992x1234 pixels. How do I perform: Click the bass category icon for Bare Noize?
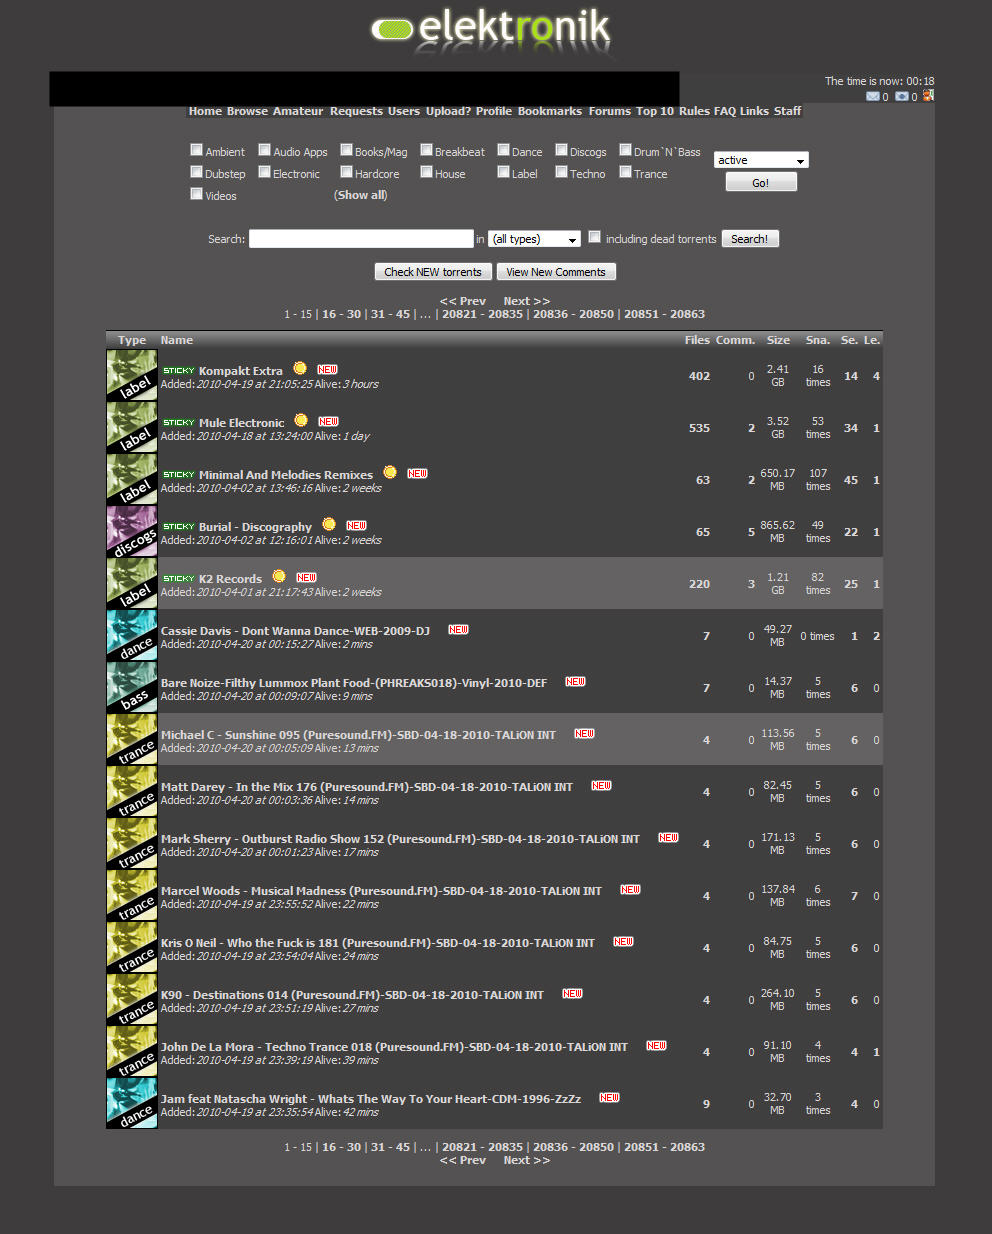132,688
